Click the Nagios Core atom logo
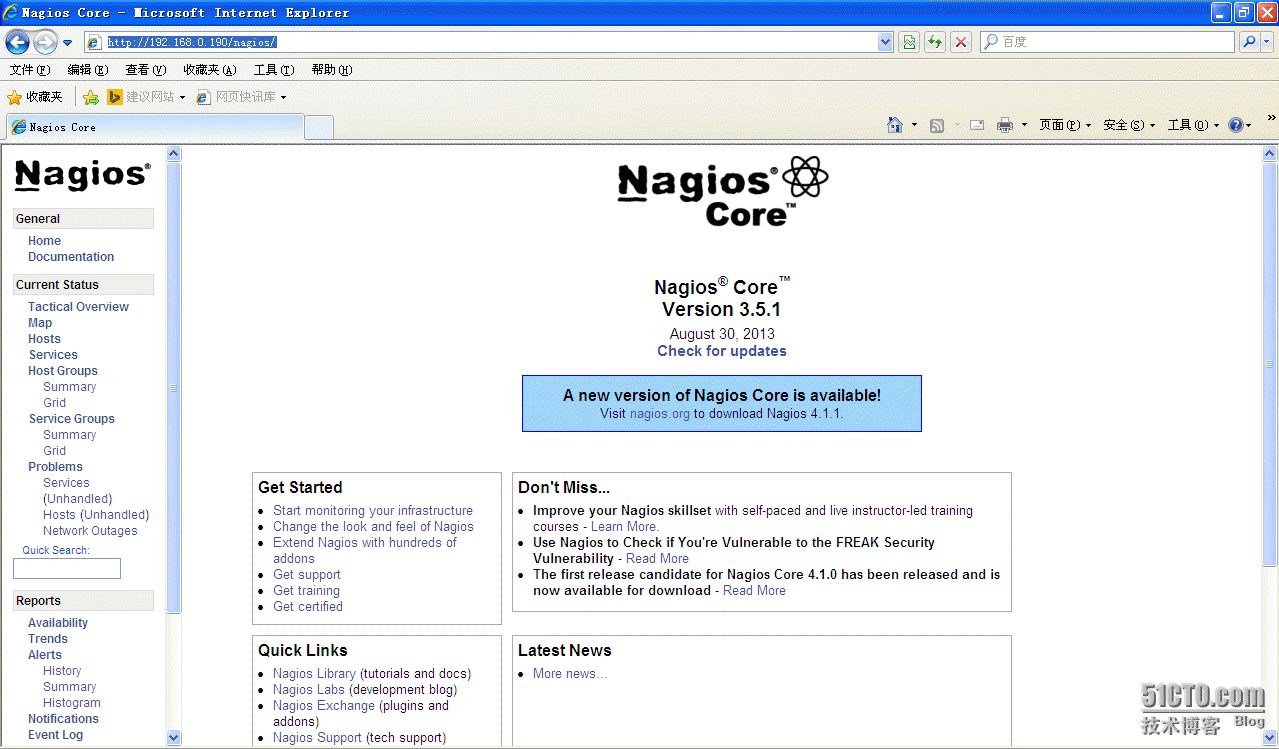The image size is (1279, 749). [805, 178]
